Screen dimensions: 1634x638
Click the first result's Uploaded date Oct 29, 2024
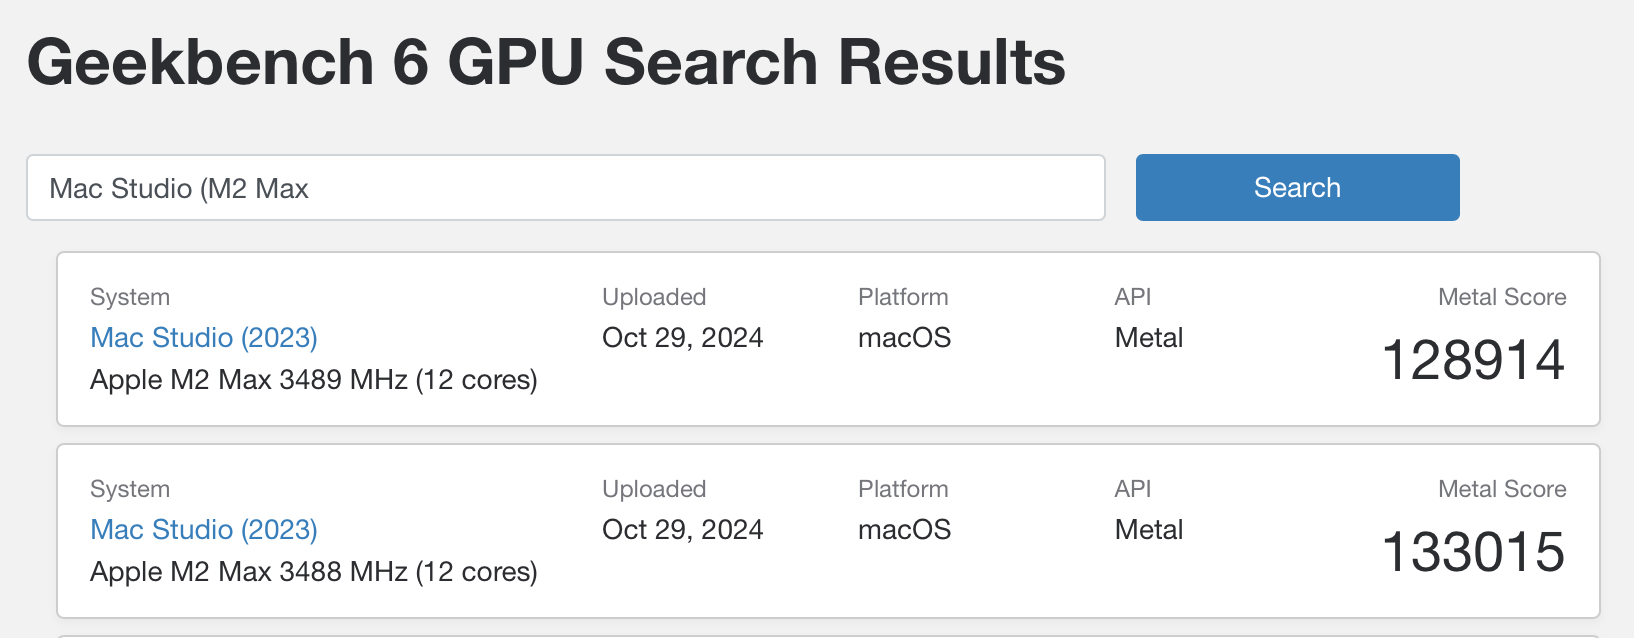tap(682, 337)
